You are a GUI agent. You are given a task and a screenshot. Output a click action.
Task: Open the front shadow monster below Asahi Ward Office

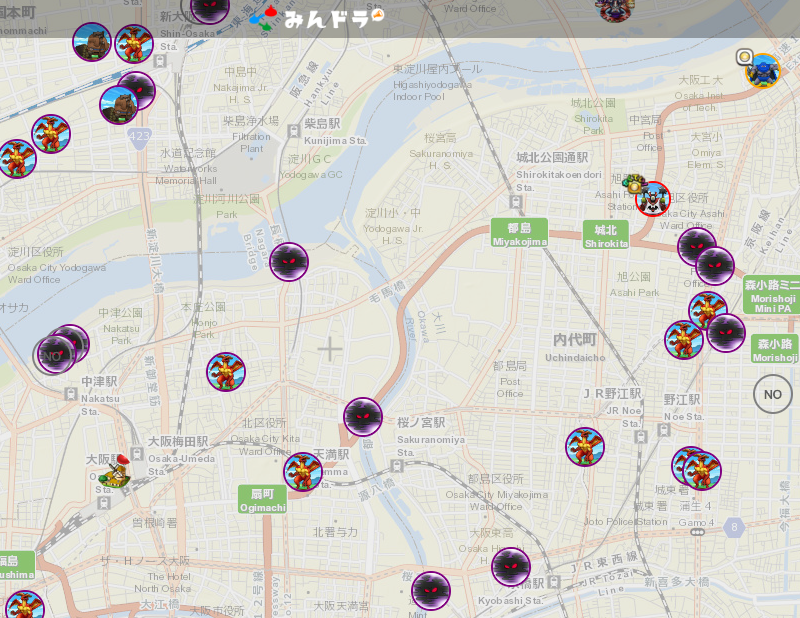tap(715, 266)
